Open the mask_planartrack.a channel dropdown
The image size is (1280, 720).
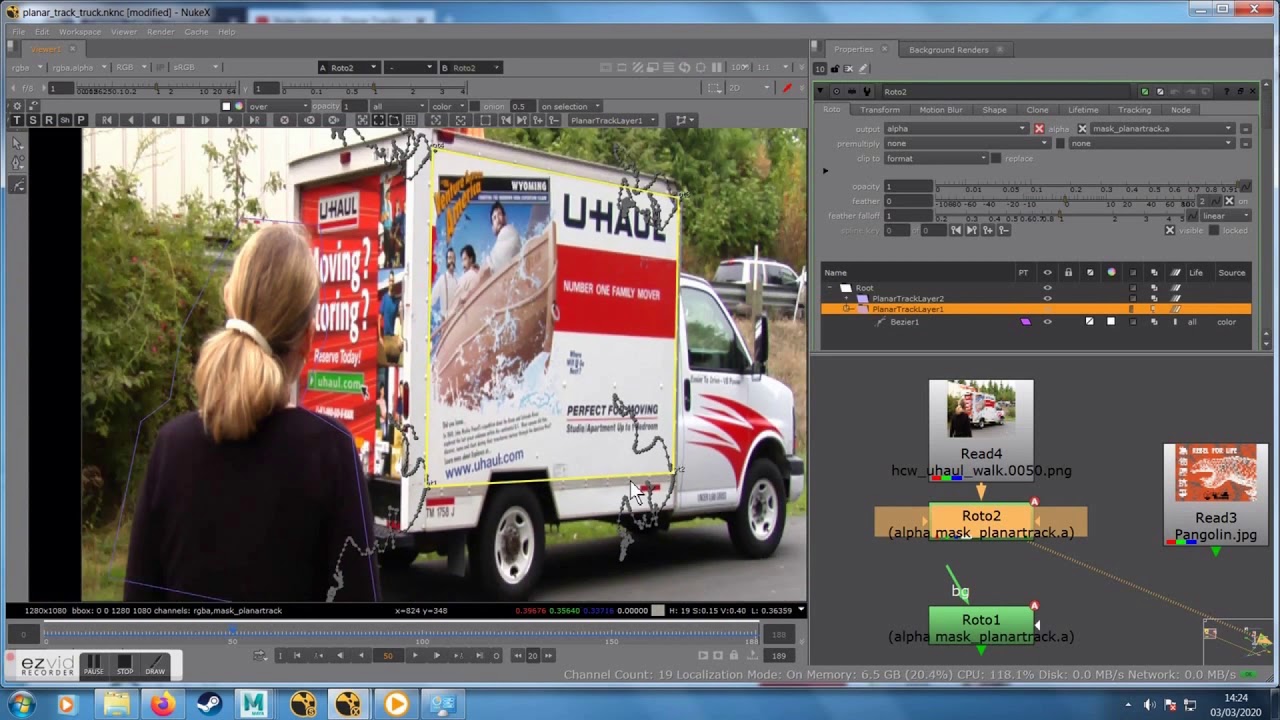[x=1163, y=129]
